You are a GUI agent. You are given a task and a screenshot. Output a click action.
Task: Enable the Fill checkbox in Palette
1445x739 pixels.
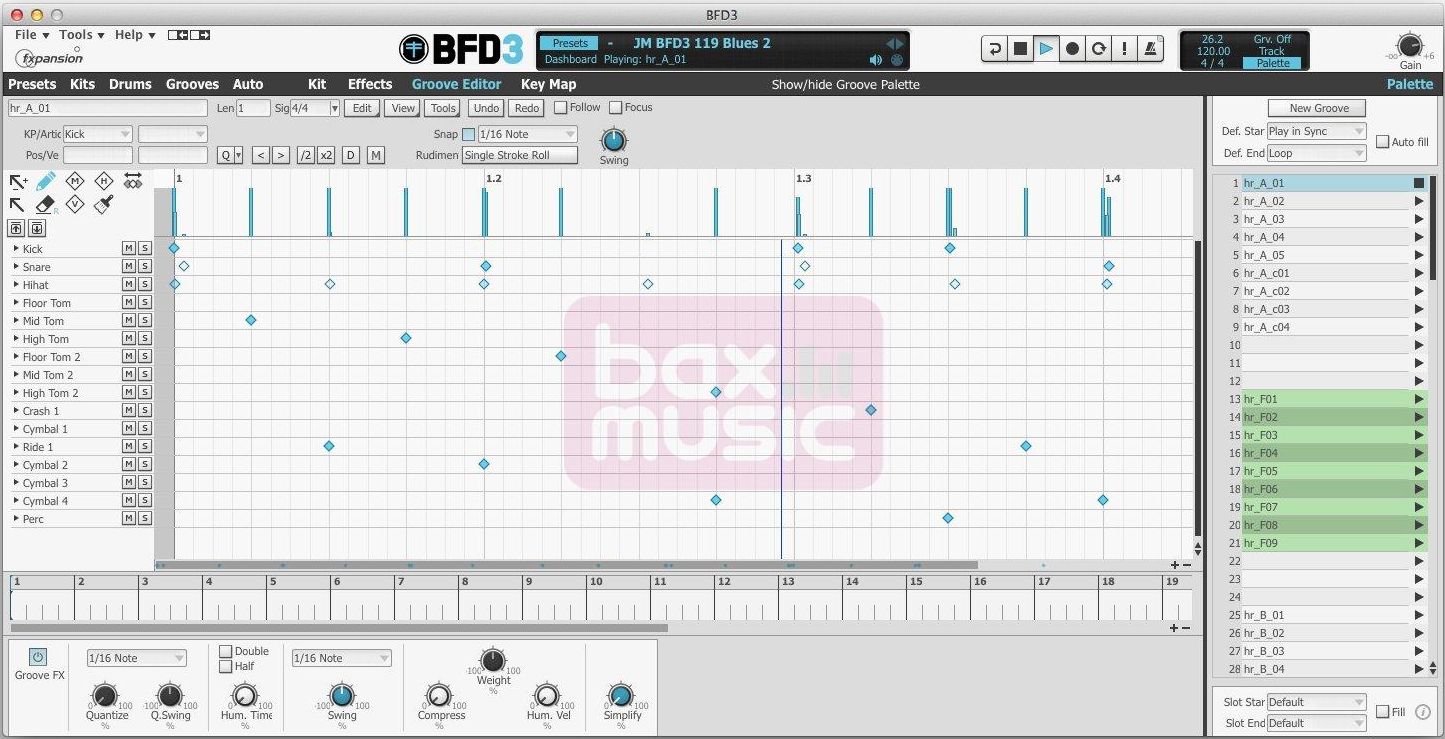1382,712
